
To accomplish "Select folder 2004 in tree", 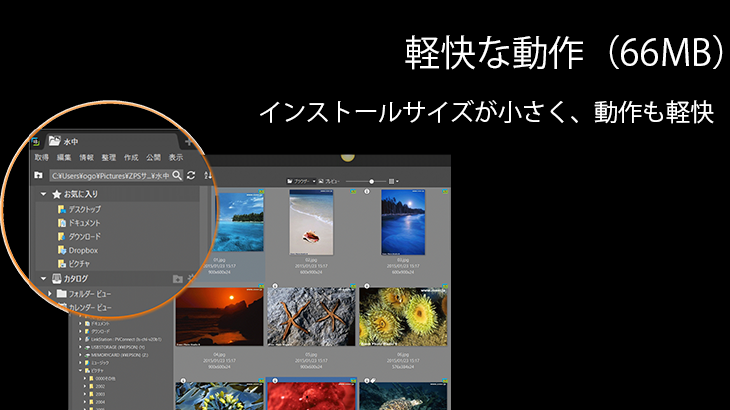I will click(x=98, y=402).
